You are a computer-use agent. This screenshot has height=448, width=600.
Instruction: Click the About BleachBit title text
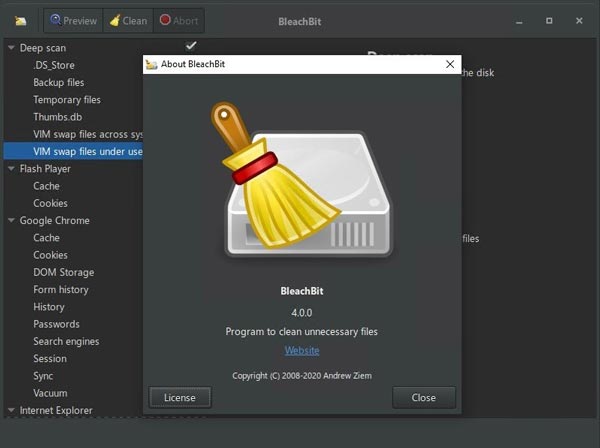click(x=193, y=64)
